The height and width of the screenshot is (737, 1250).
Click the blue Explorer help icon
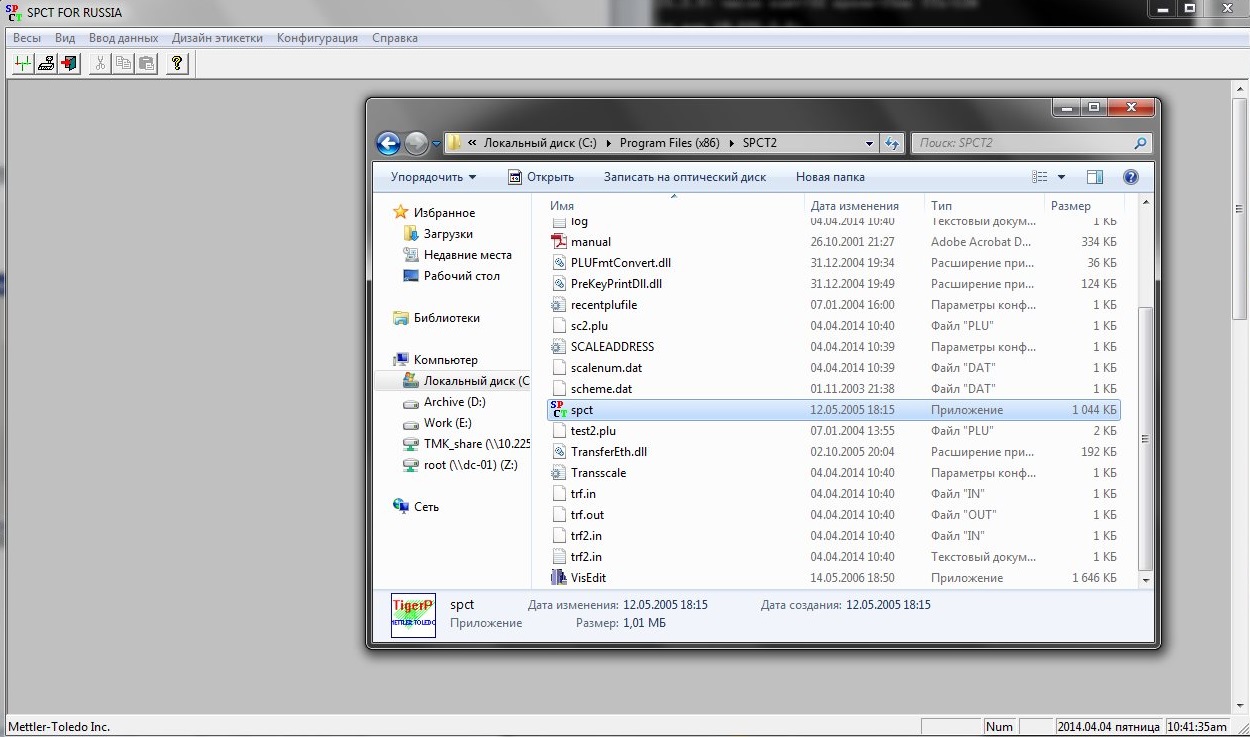1131,177
